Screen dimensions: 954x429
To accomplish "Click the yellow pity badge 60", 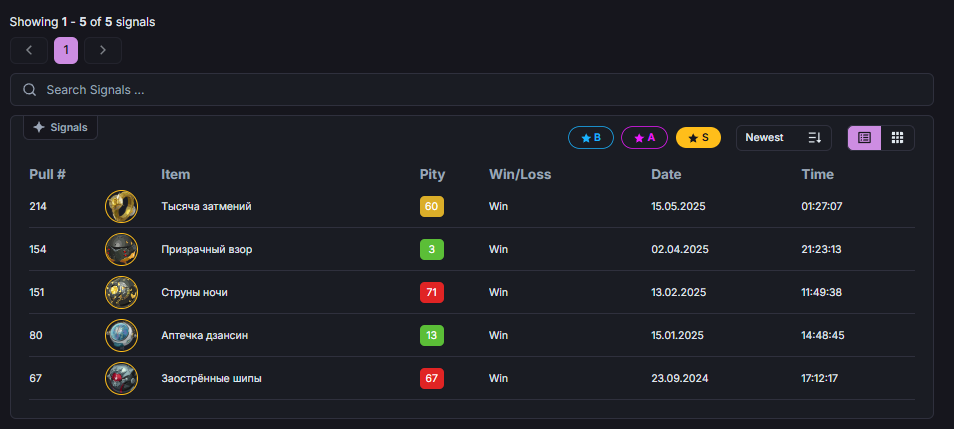I will 431,206.
